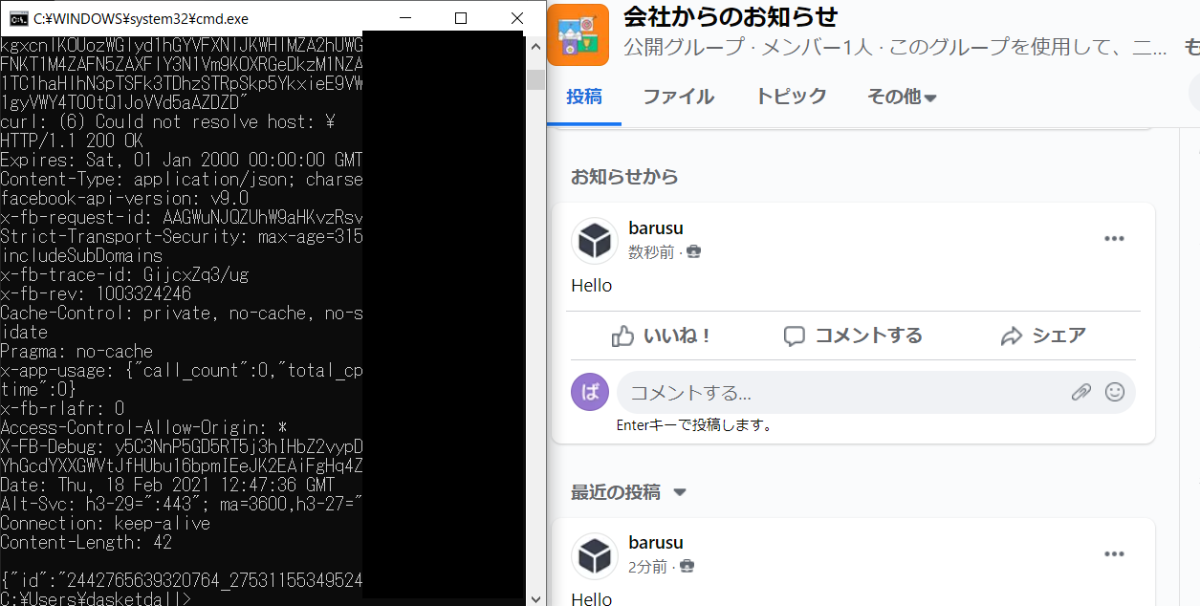
Task: Open the emoji smiley picker in comment box
Action: point(1115,392)
